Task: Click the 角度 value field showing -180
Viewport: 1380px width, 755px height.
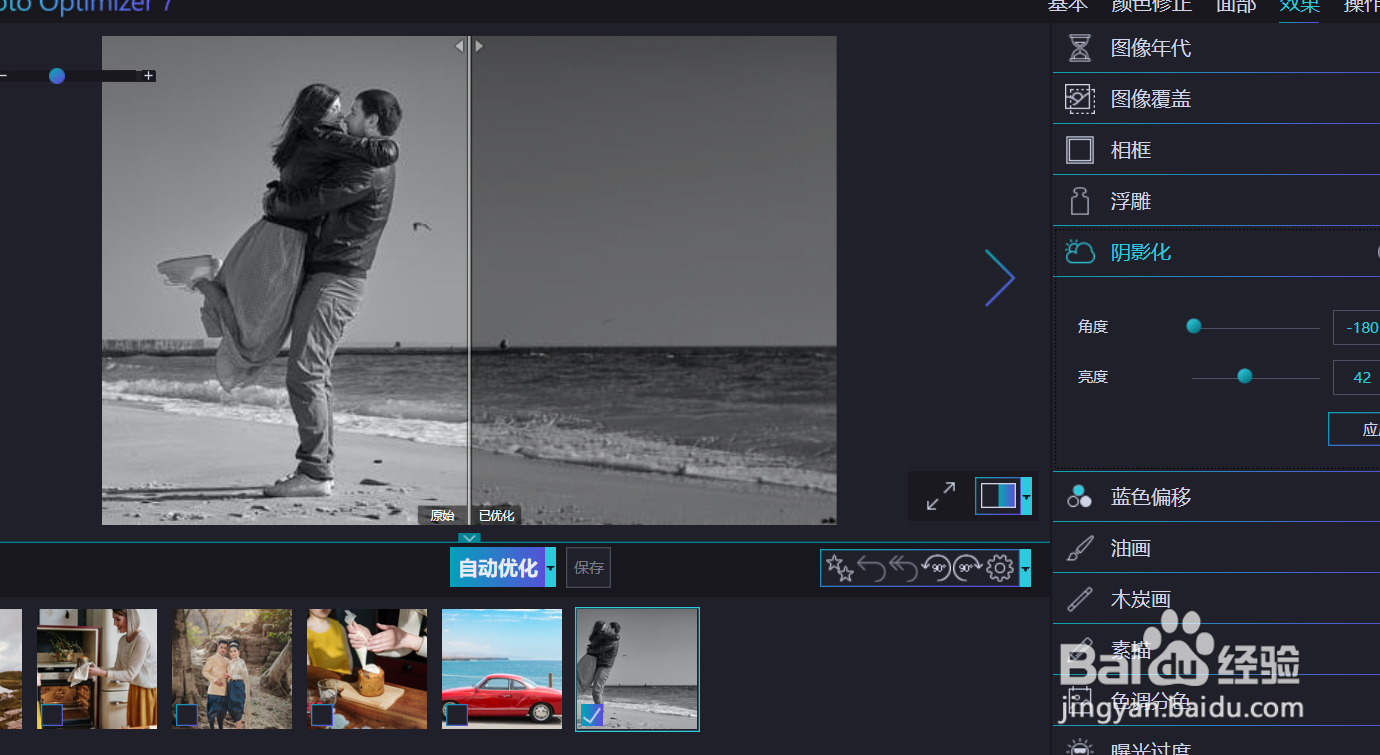Action: point(1357,327)
